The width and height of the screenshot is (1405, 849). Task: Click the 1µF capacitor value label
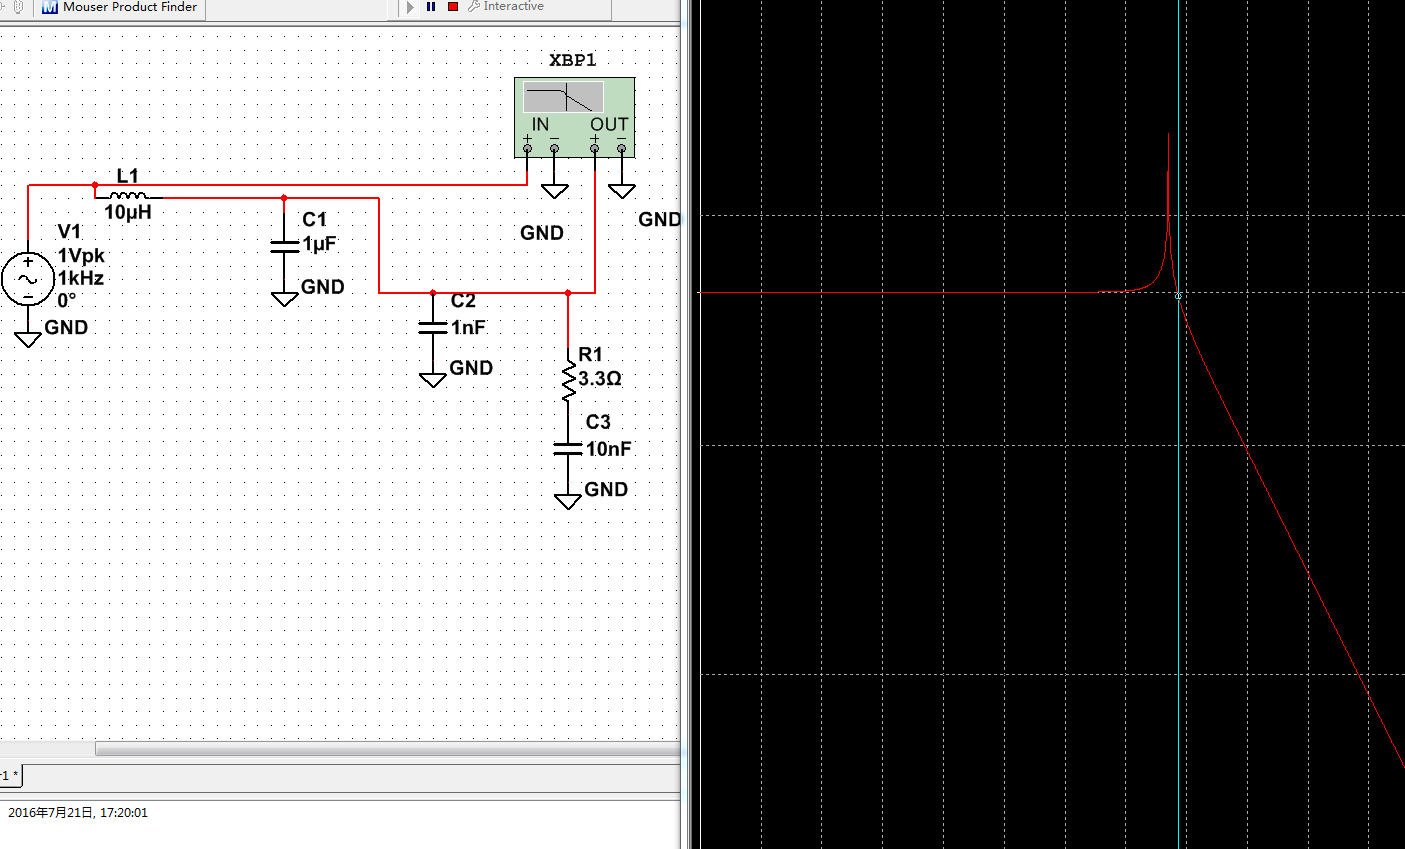[320, 244]
